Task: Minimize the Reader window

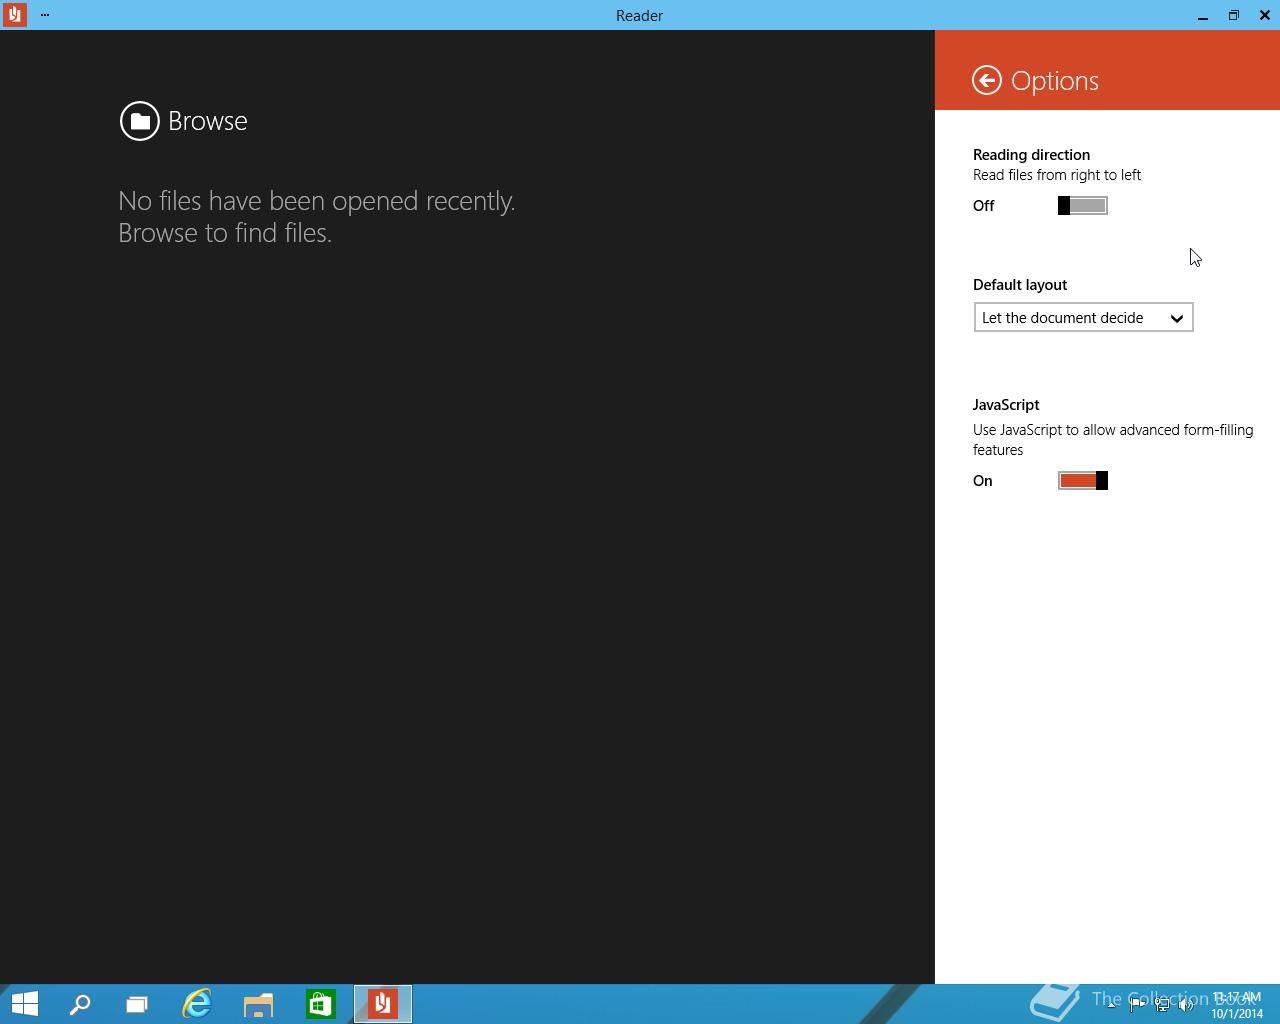Action: point(1203,15)
